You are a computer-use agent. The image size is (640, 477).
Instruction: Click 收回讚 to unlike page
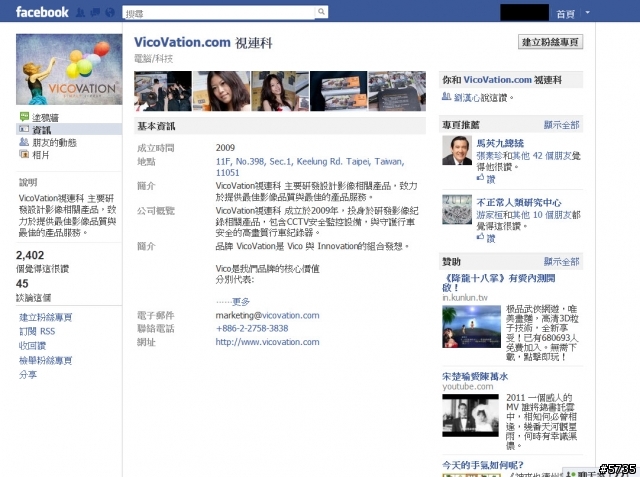[x=32, y=346]
